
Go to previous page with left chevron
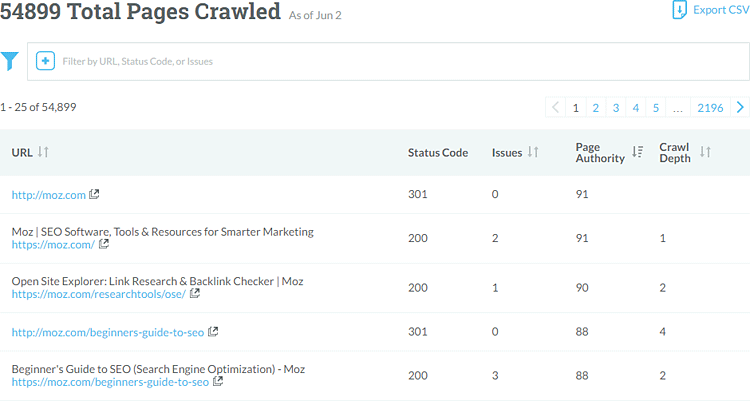[x=556, y=107]
